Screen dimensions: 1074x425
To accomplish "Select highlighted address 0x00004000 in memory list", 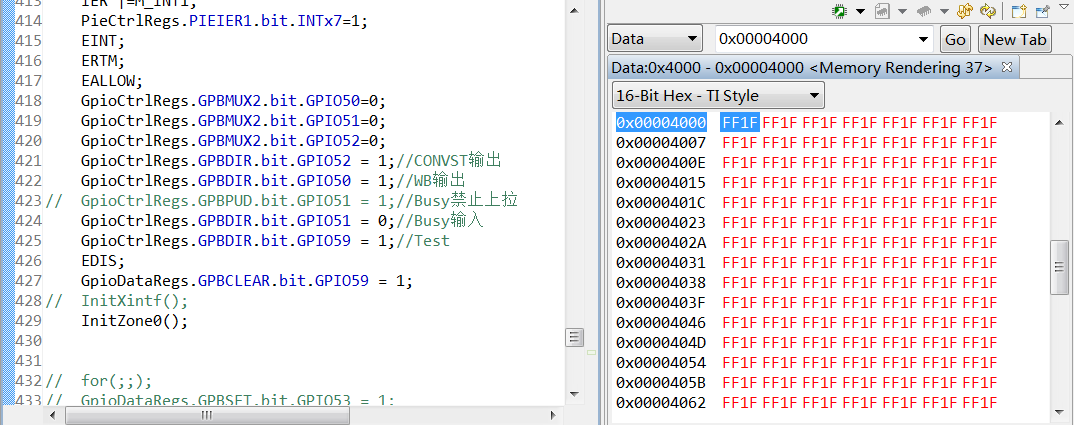I will [x=661, y=123].
